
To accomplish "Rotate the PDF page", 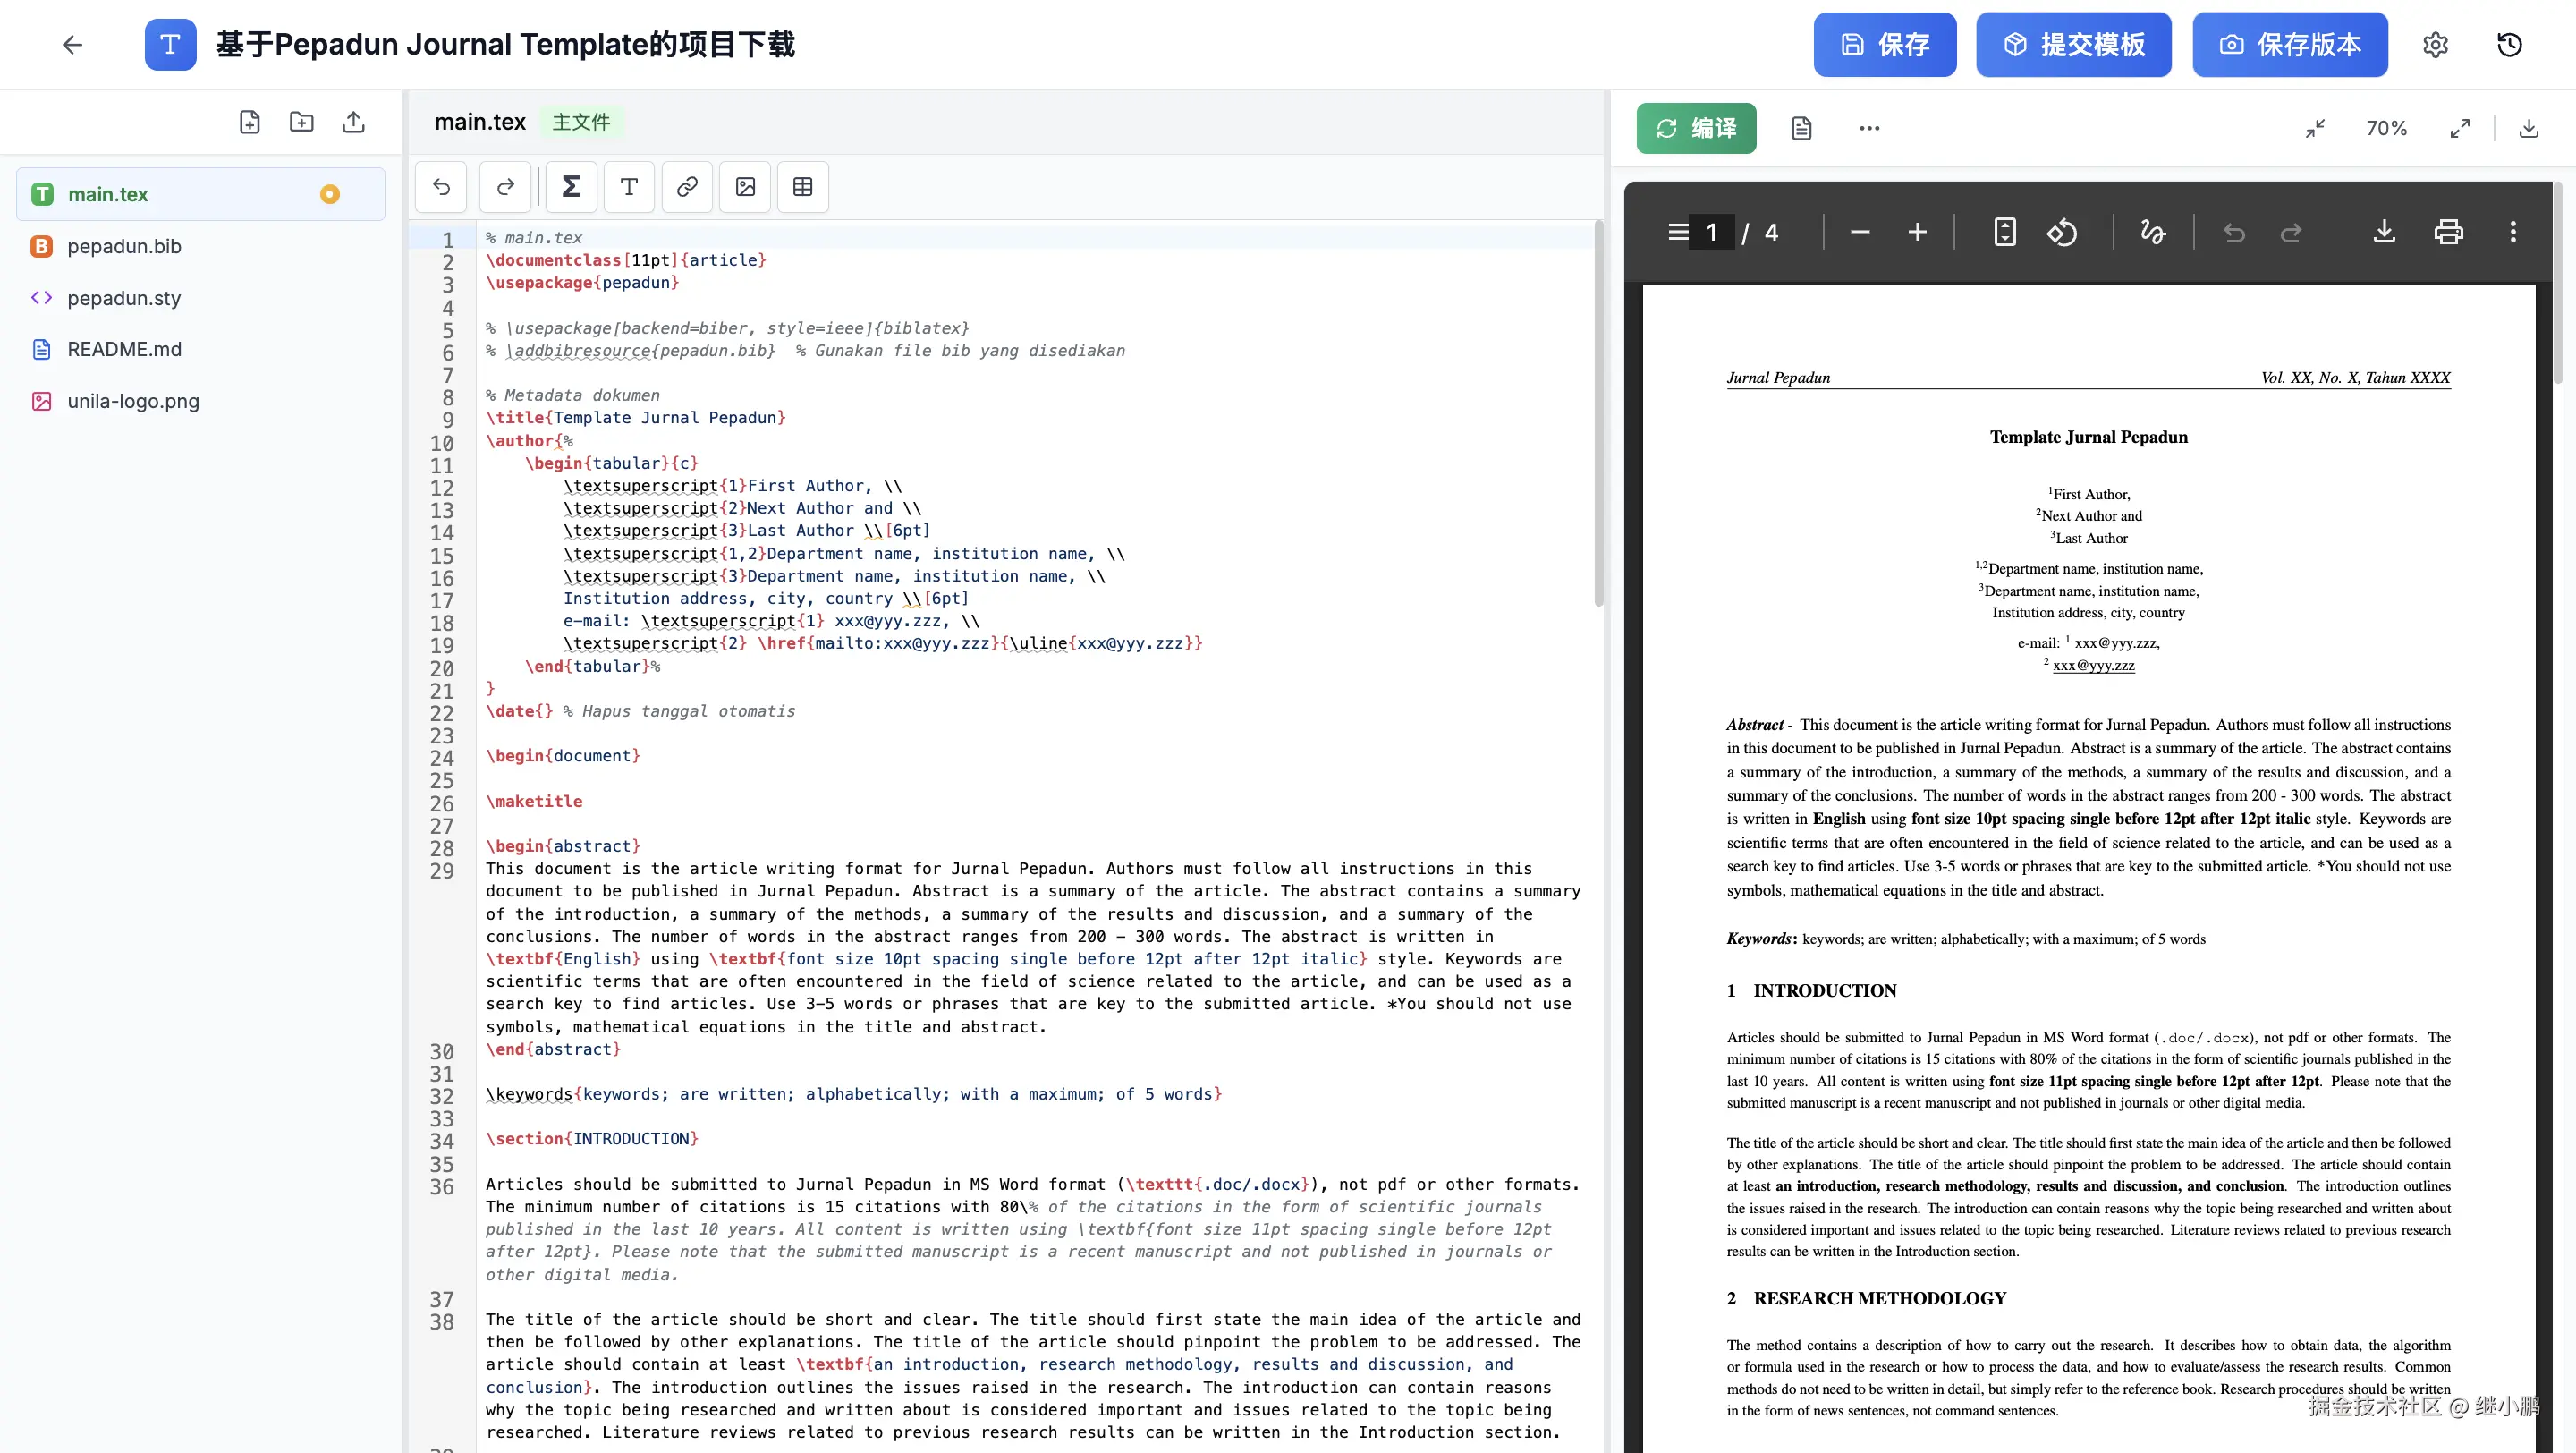I will pos(2063,231).
